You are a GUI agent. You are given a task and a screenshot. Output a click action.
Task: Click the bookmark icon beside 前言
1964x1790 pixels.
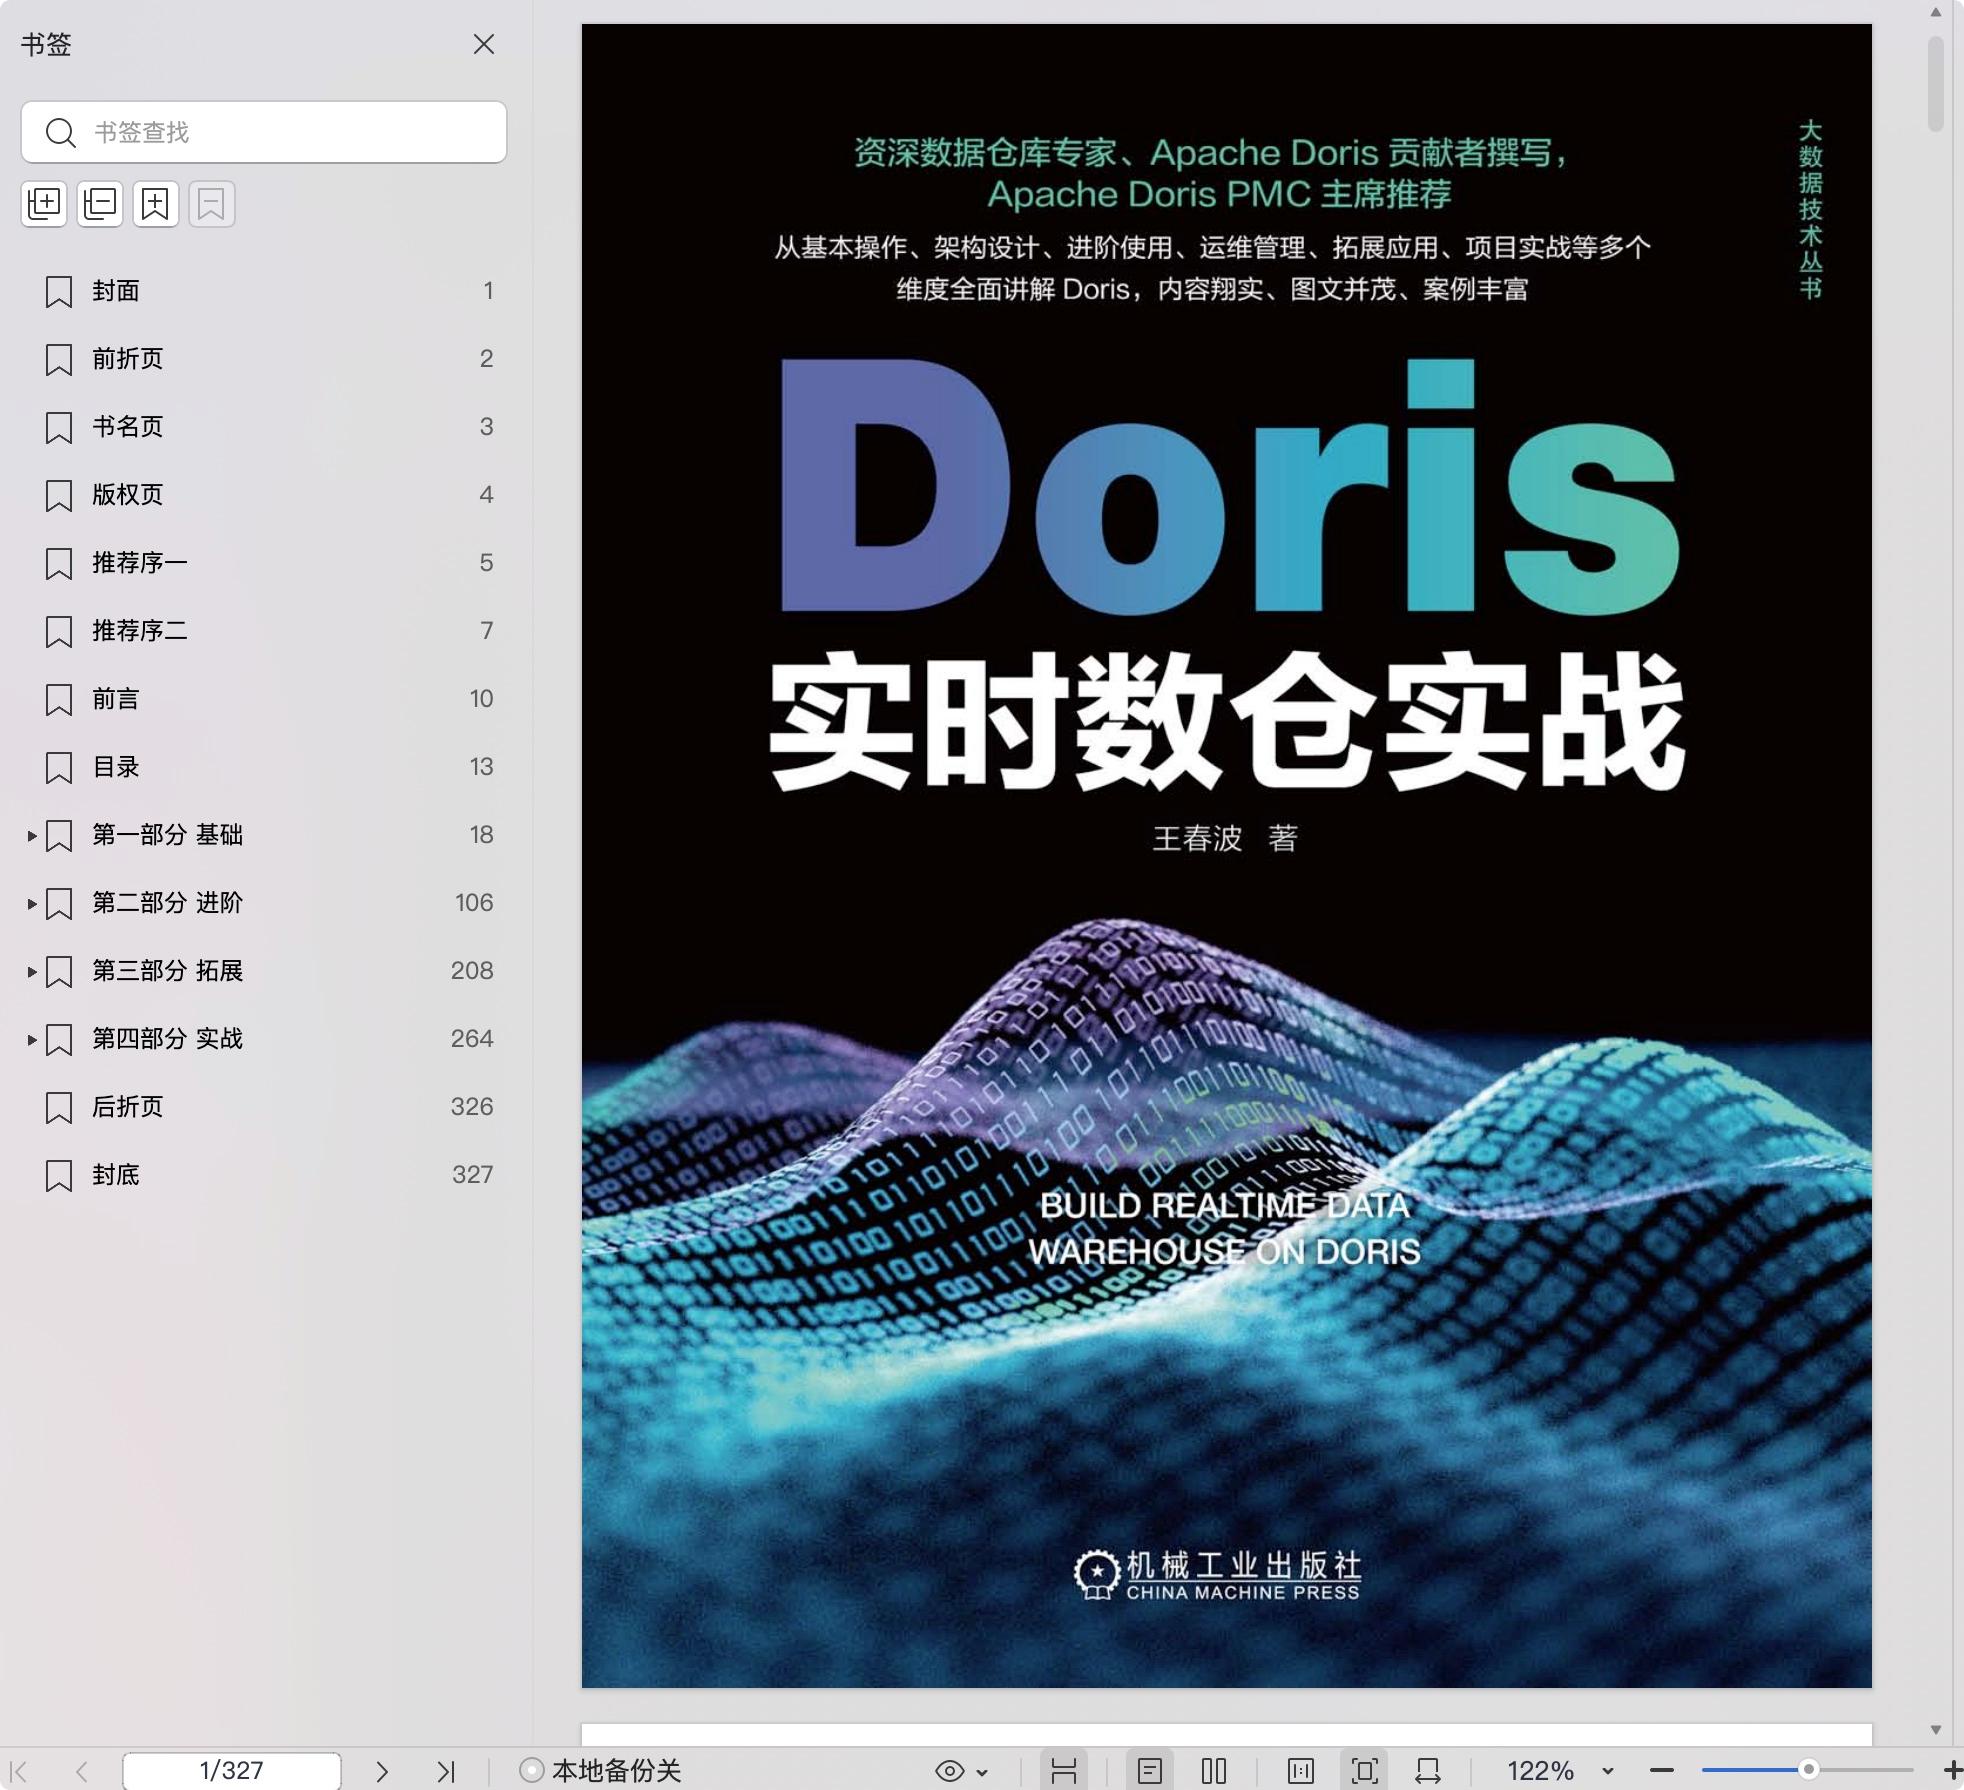59,700
